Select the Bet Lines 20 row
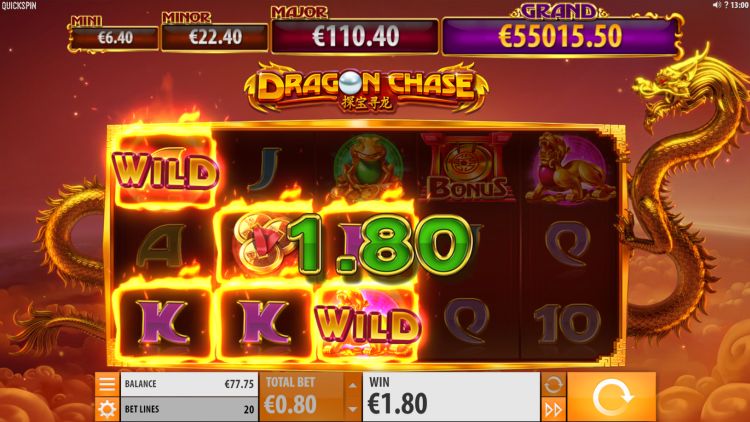The image size is (750, 422). [x=189, y=409]
